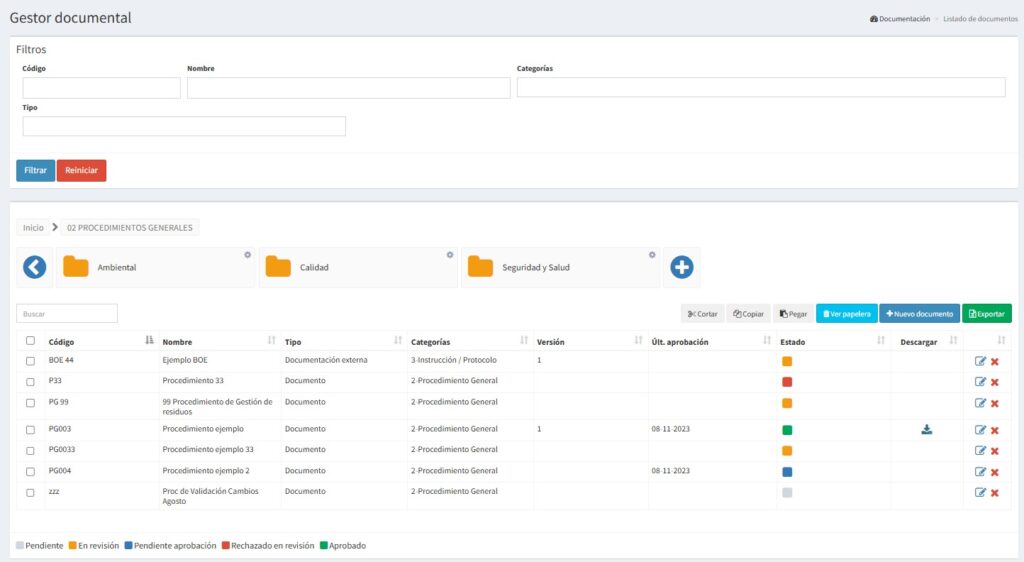The image size is (1024, 562).
Task: Click the Copiar button
Action: (748, 314)
